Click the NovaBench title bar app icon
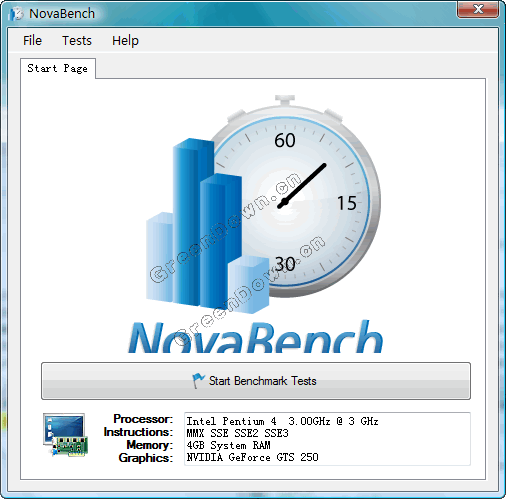Screen dimensions: 506x499 pyautogui.click(x=16, y=14)
